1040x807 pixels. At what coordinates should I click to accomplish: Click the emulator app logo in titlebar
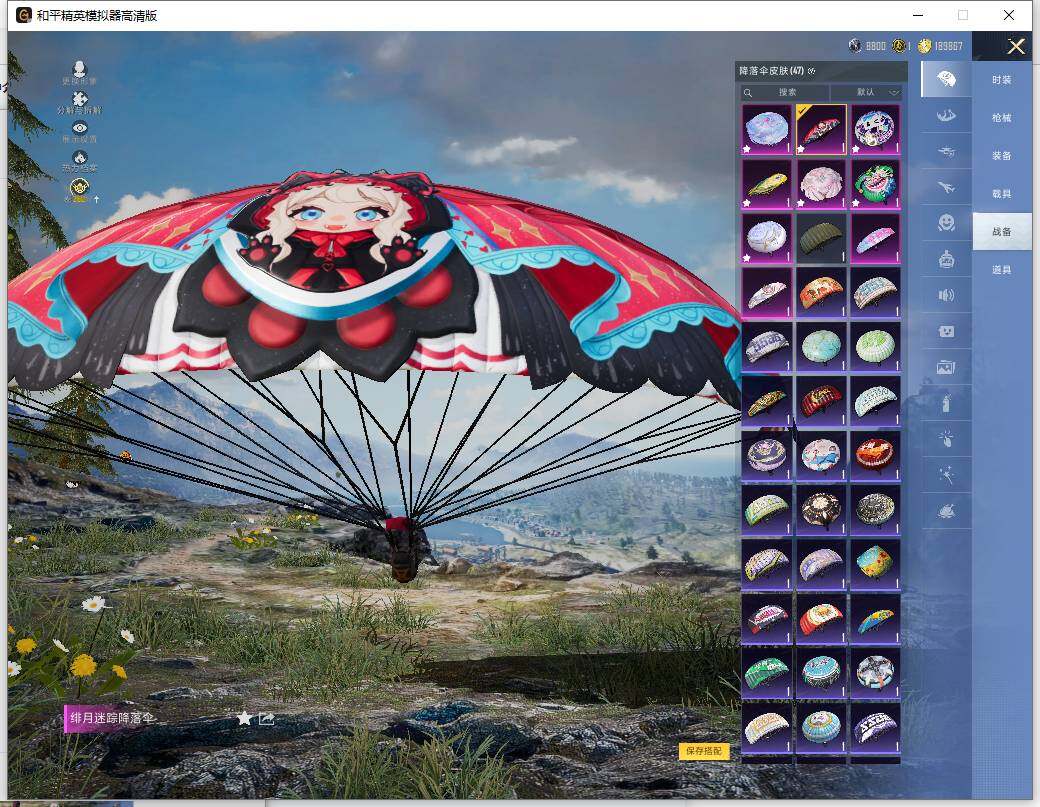[x=24, y=15]
